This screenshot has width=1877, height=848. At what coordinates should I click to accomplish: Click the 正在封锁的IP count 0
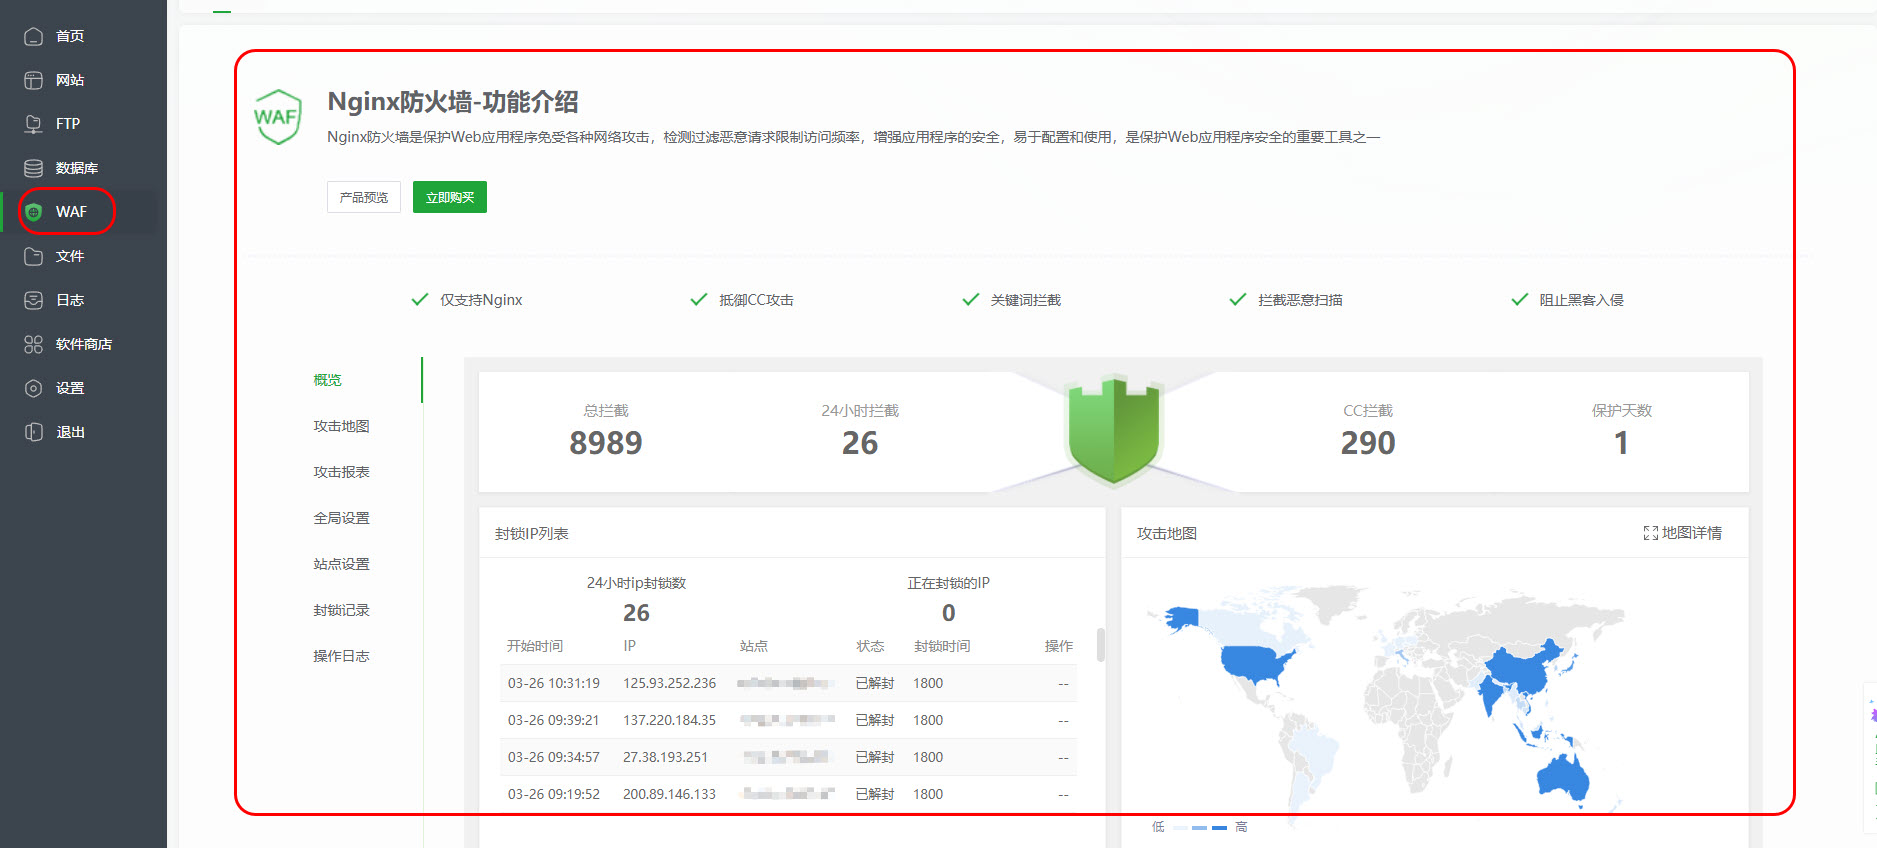949,613
